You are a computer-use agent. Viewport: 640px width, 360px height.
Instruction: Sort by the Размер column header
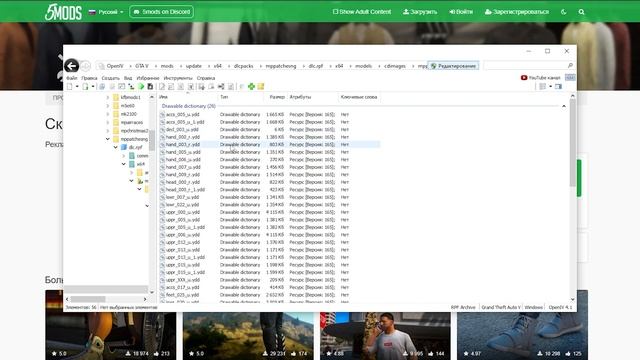click(x=277, y=97)
